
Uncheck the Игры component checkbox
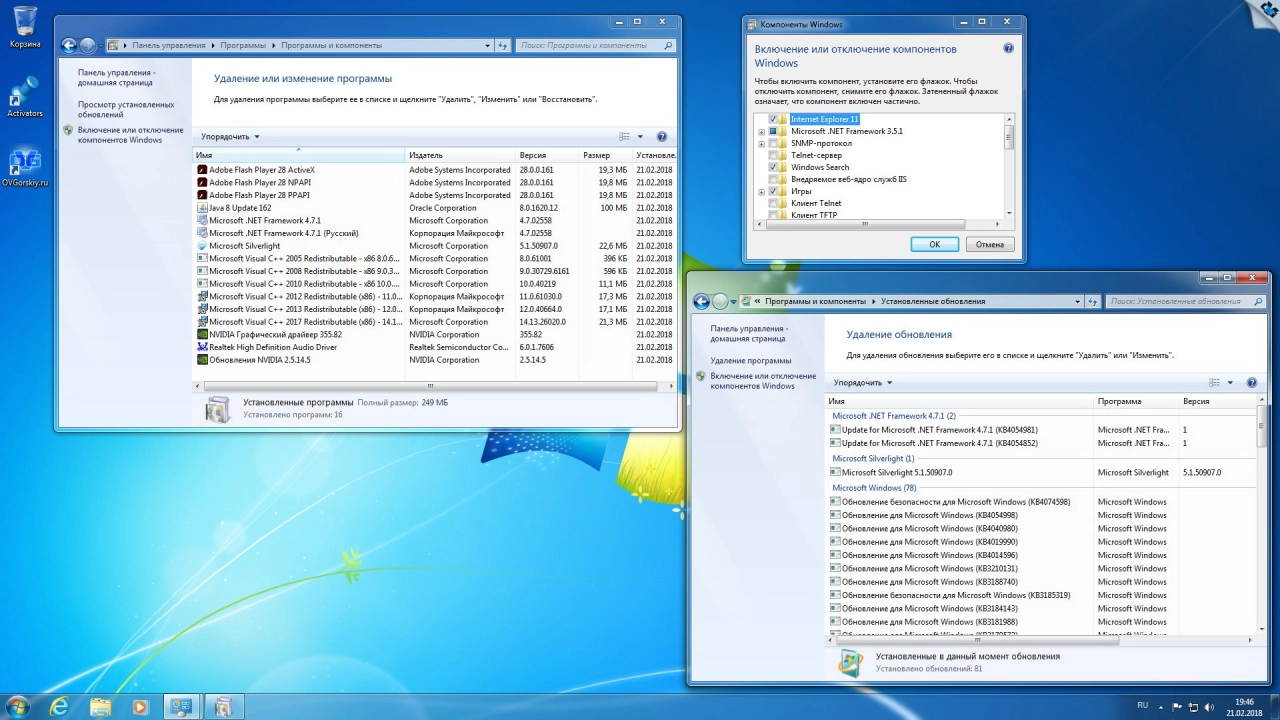point(772,191)
